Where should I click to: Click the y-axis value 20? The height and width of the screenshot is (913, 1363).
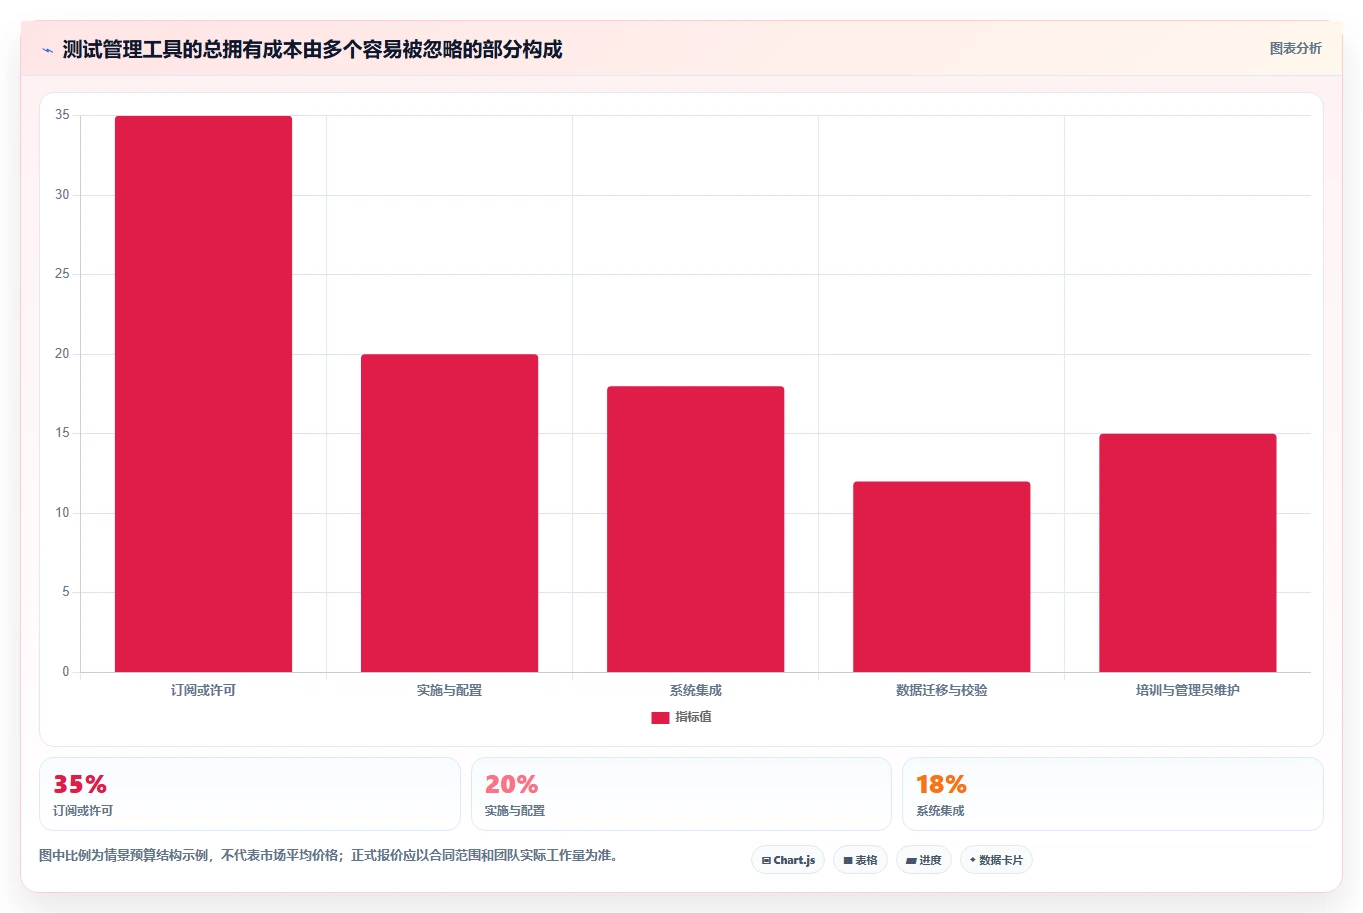pyautogui.click(x=62, y=354)
